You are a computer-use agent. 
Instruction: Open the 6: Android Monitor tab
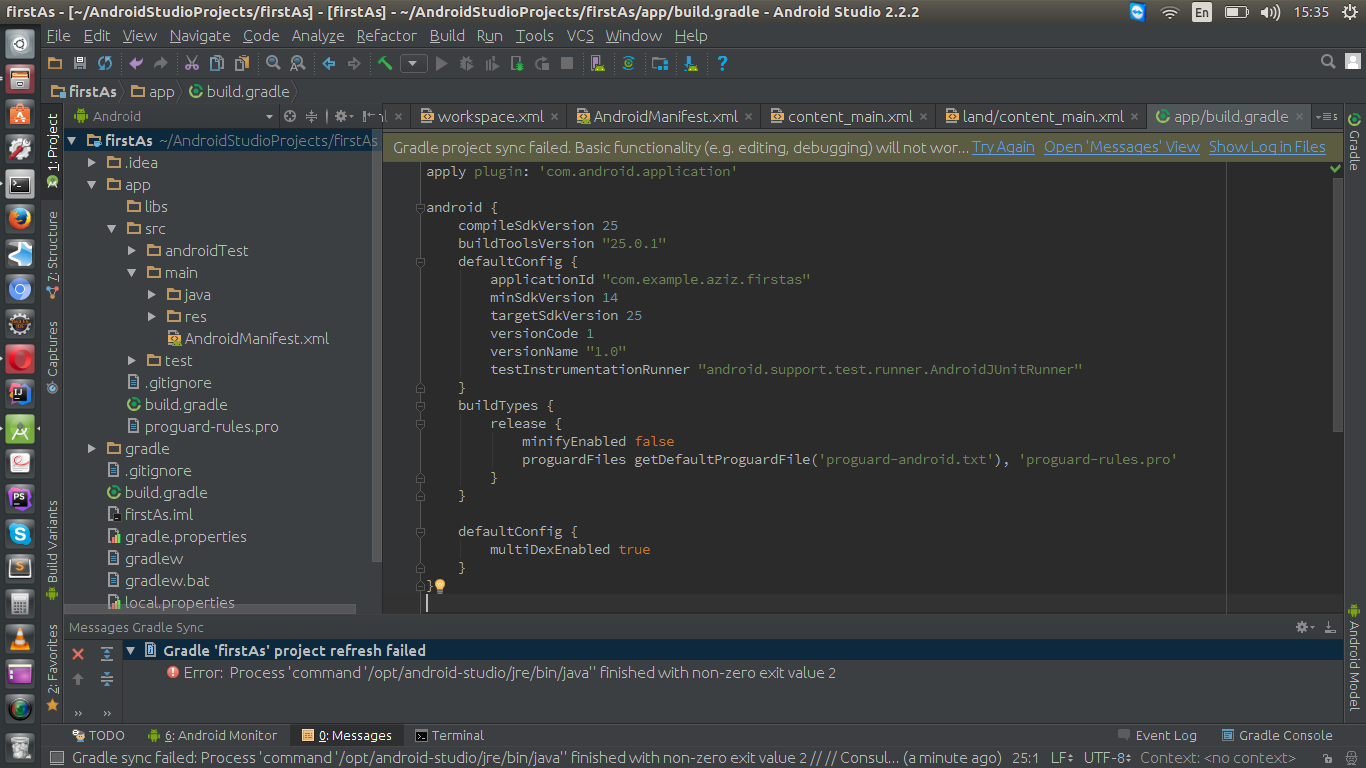tap(212, 735)
